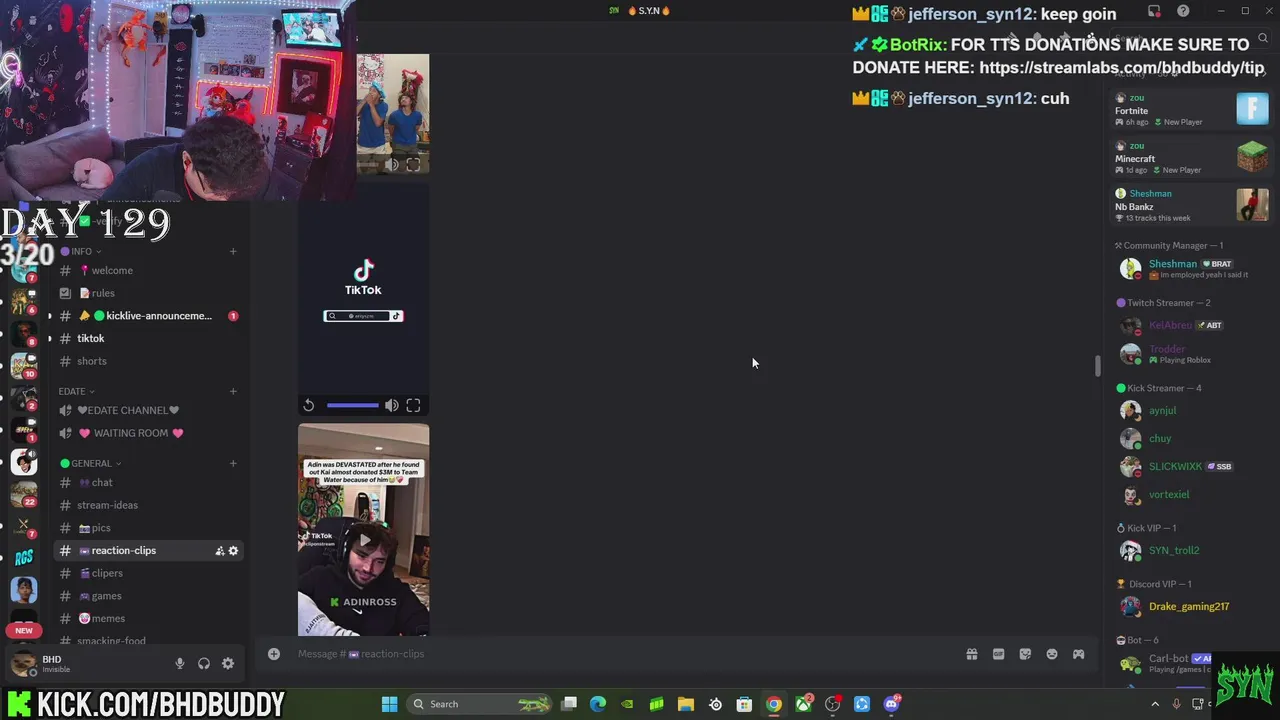This screenshot has height=720, width=1280.
Task: Fullscreen the upper TikTok video player
Action: 413,405
